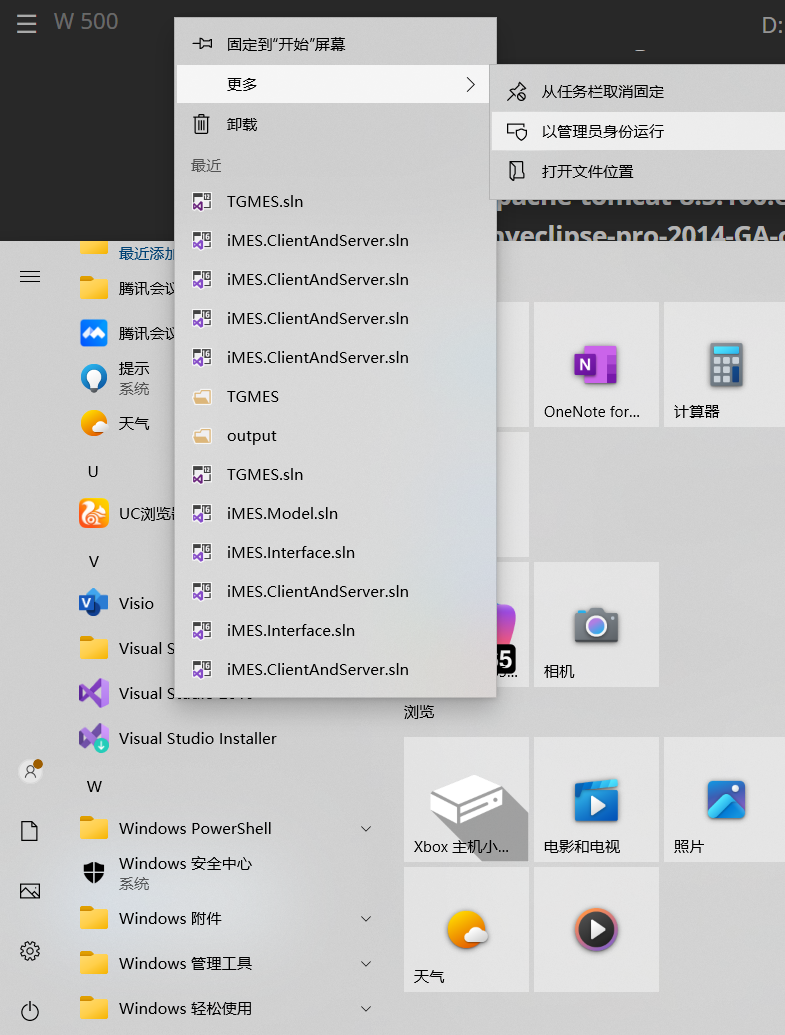Click the Windows Security shield icon
The image size is (785, 1035).
tap(94, 872)
